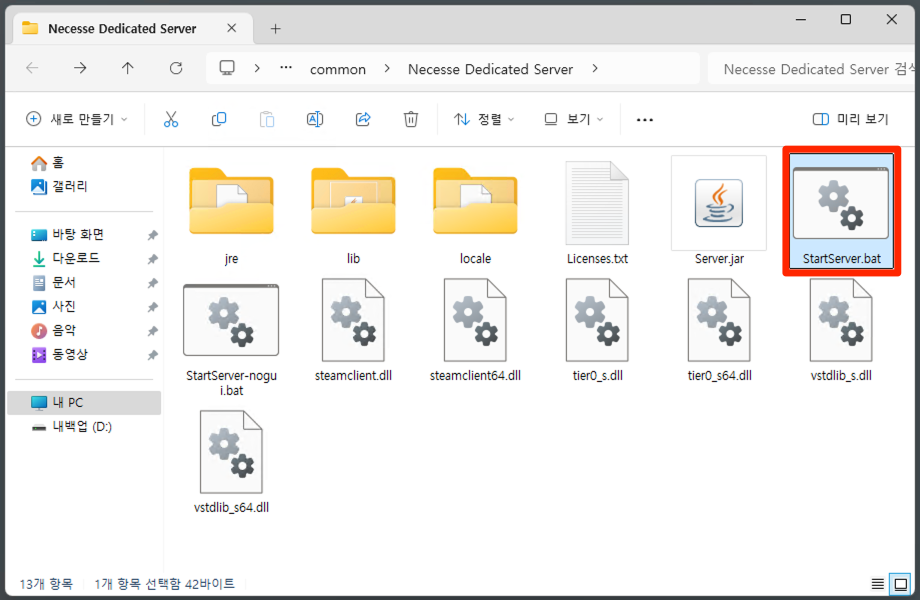Screen dimensions: 920x600
Task: Select the Licenses.txt file
Action: [597, 212]
